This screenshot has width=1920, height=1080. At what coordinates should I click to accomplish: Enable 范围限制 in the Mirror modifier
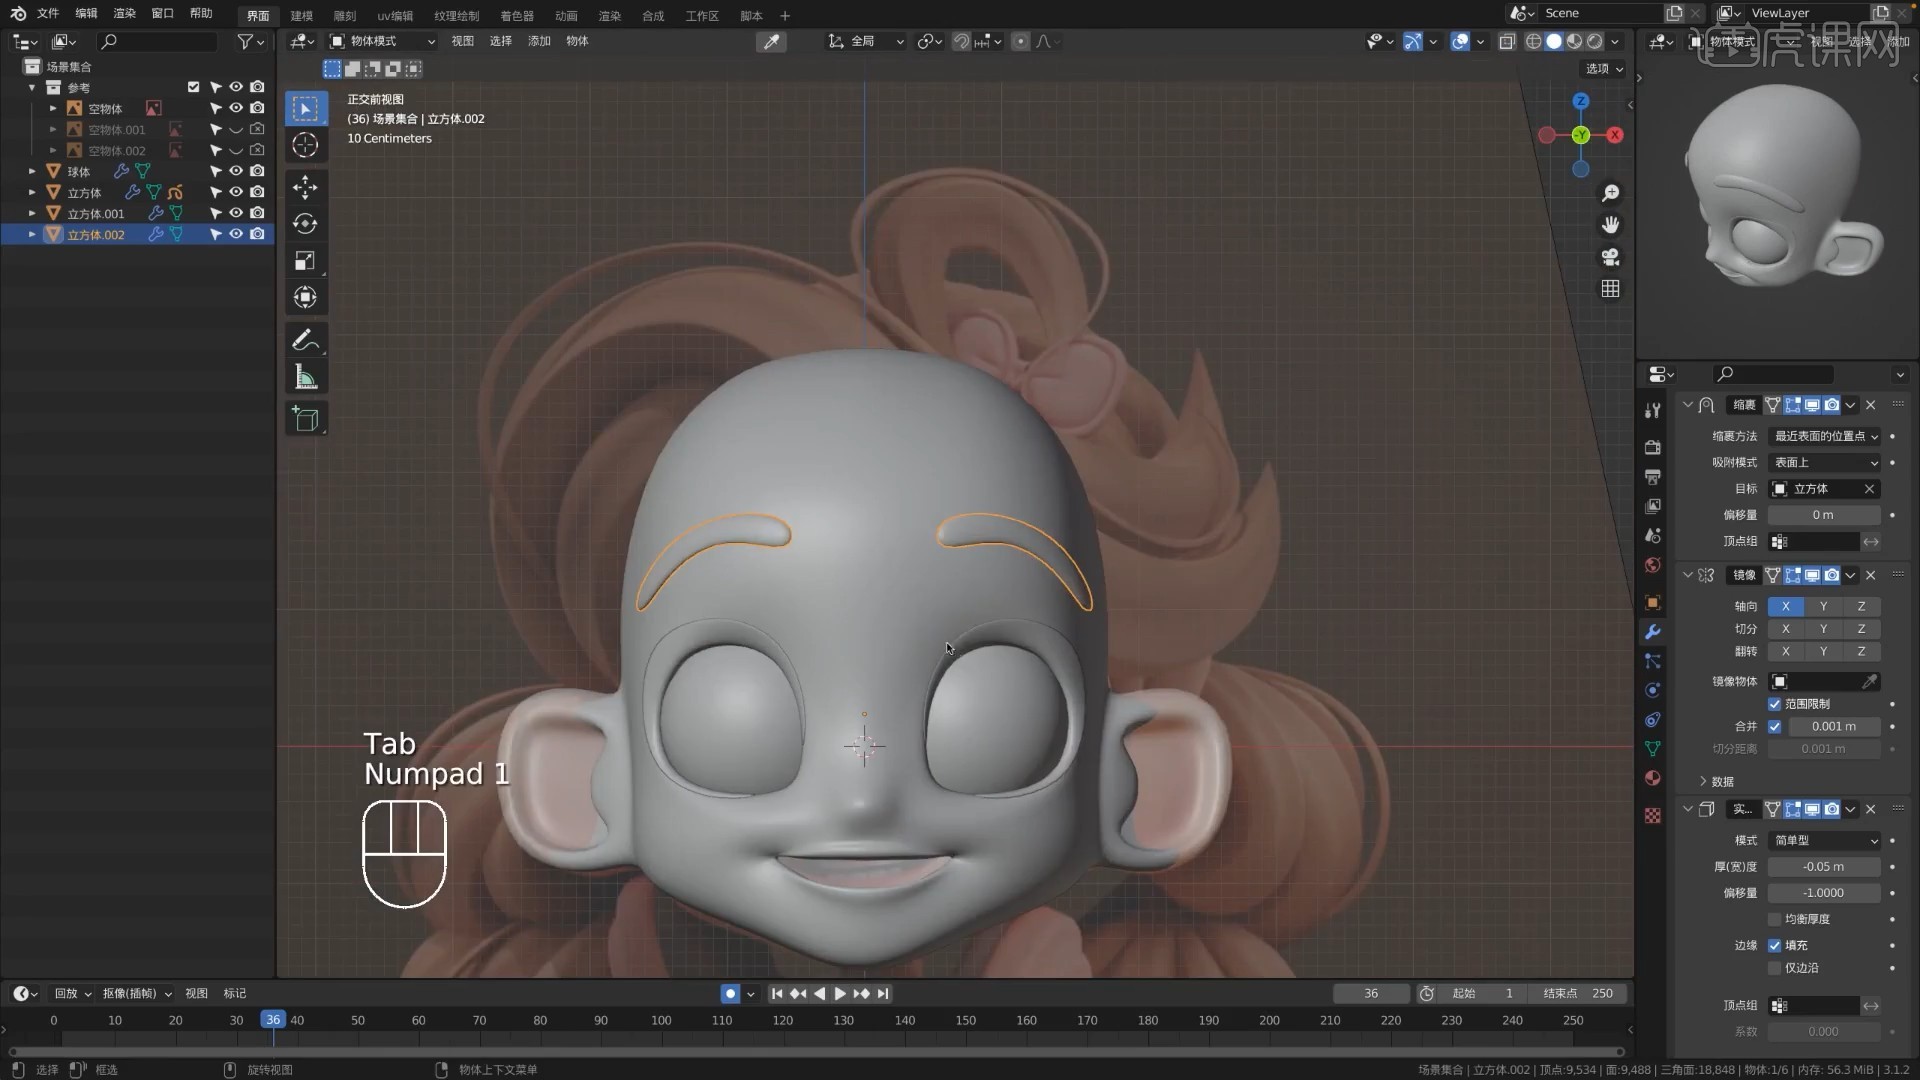(x=1776, y=703)
